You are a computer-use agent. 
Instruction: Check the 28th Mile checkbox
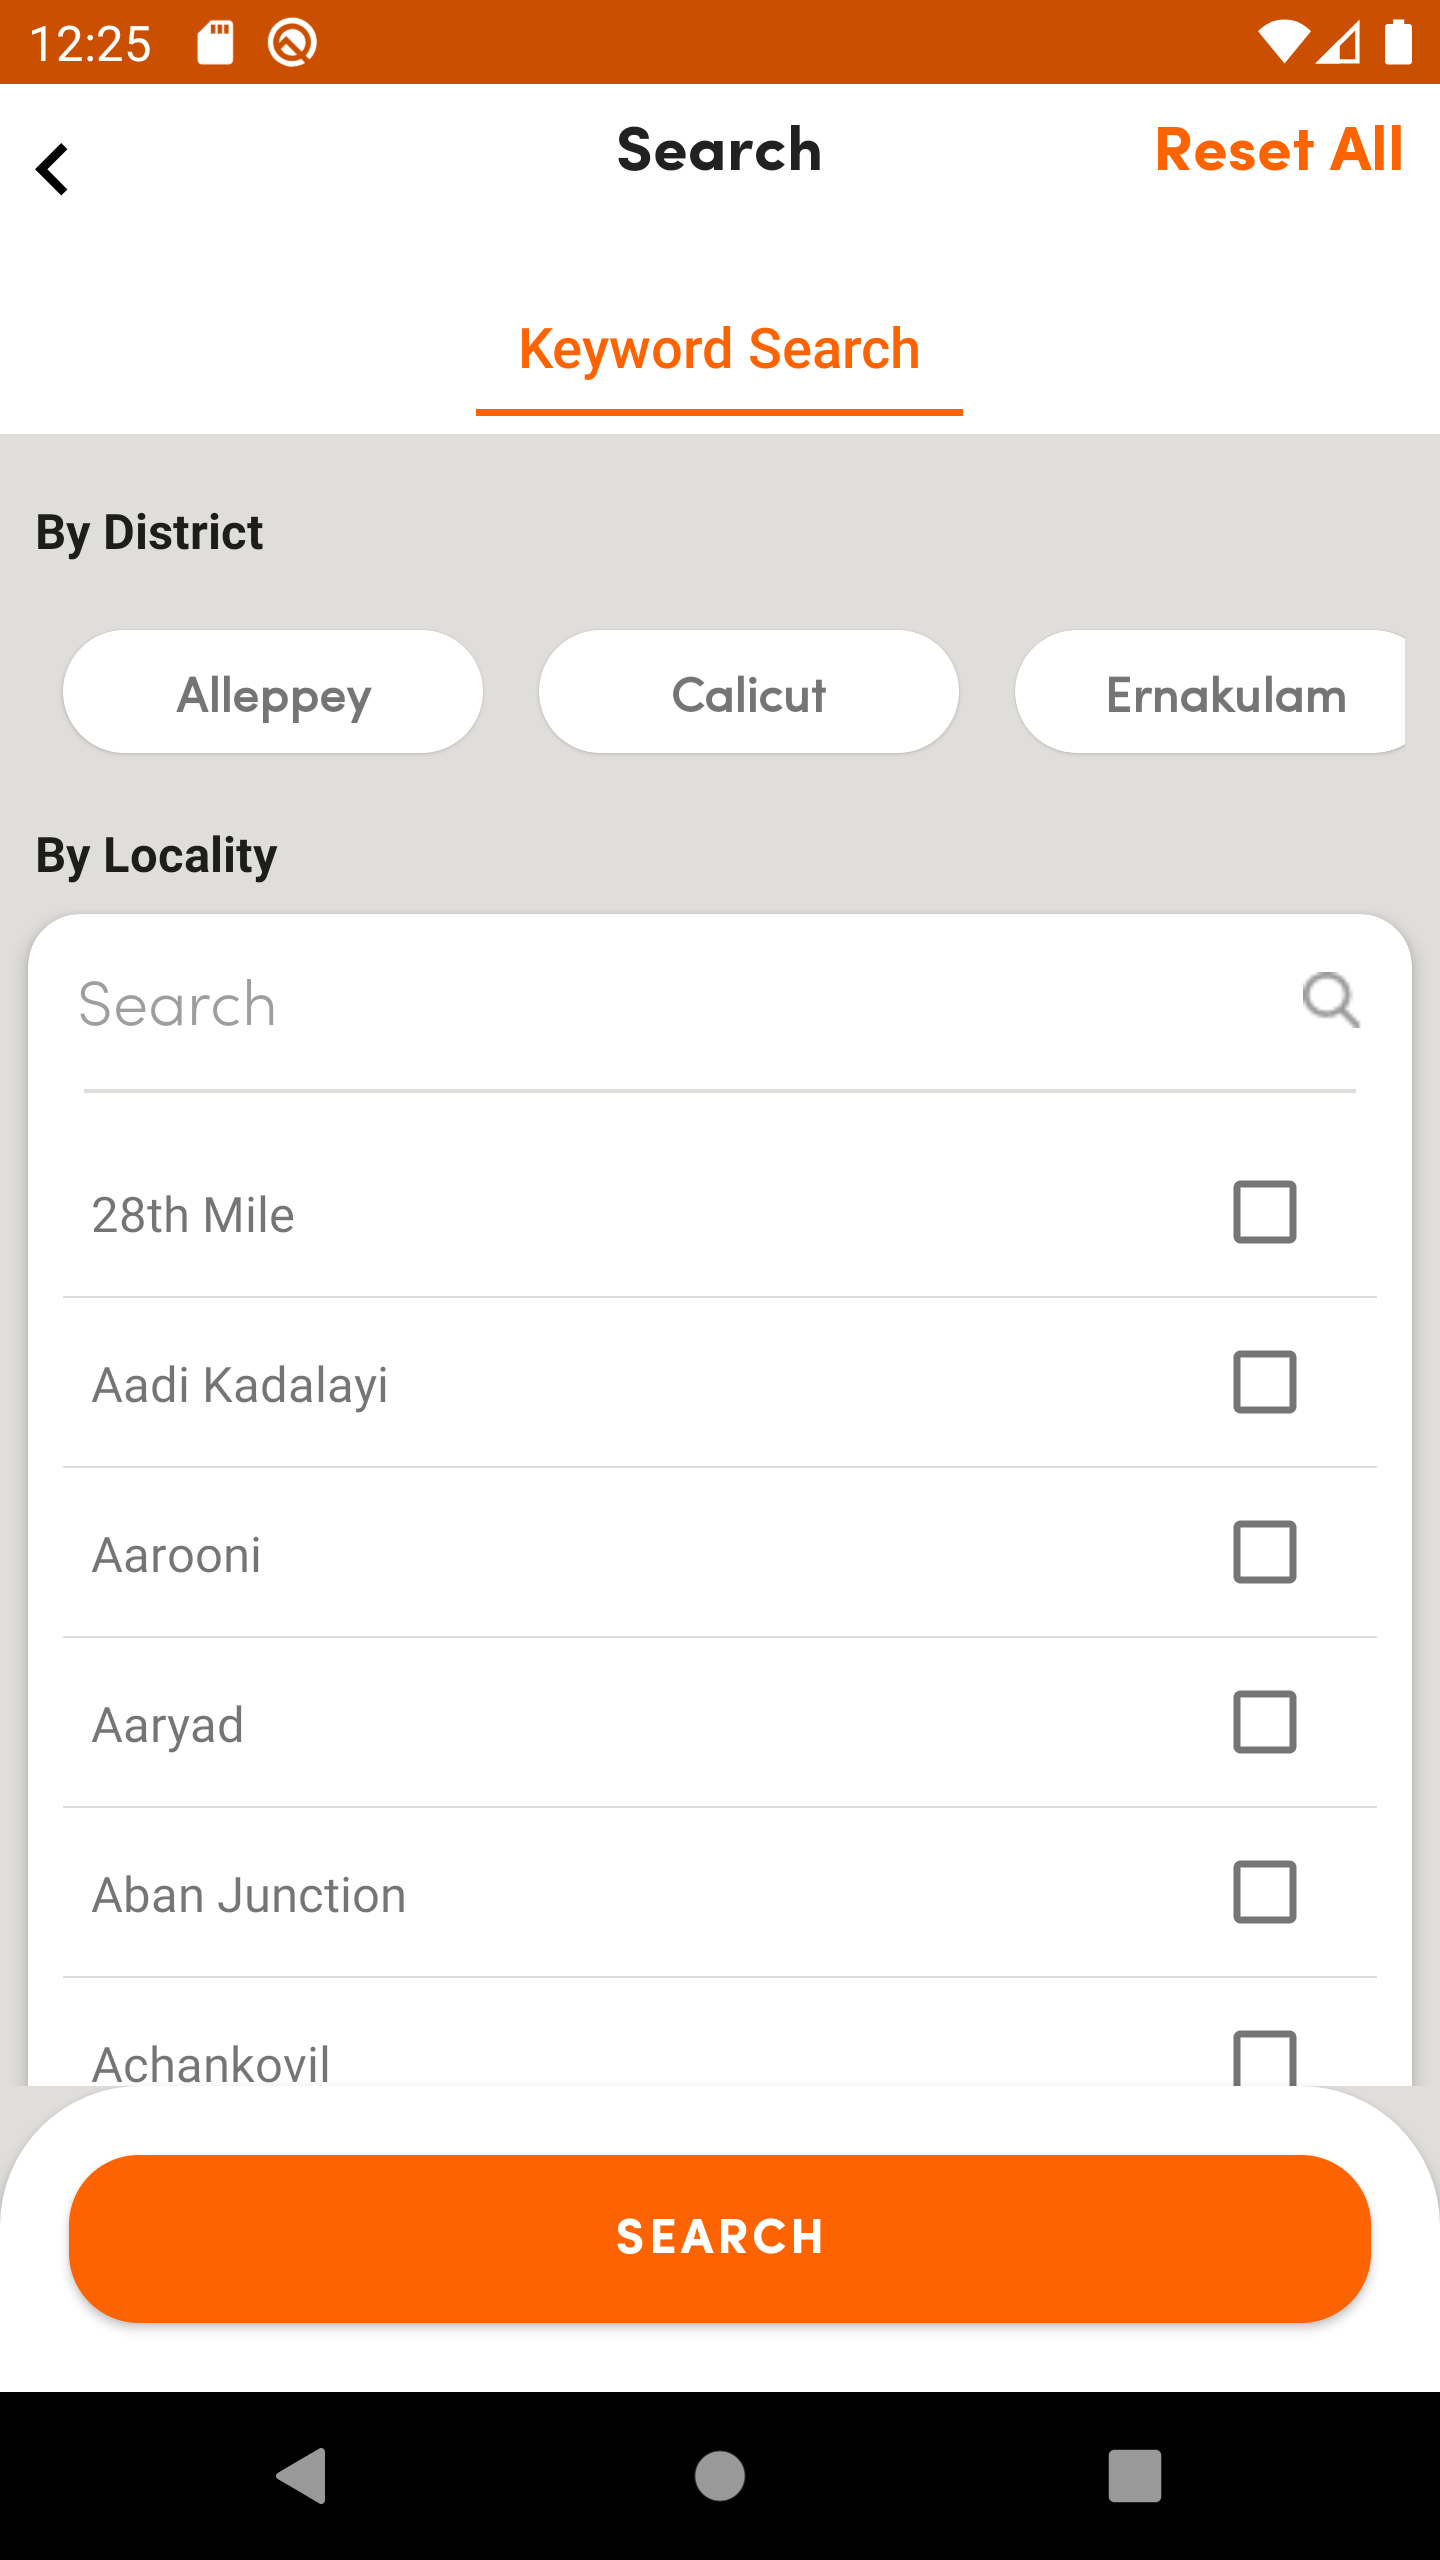[x=1265, y=1212]
